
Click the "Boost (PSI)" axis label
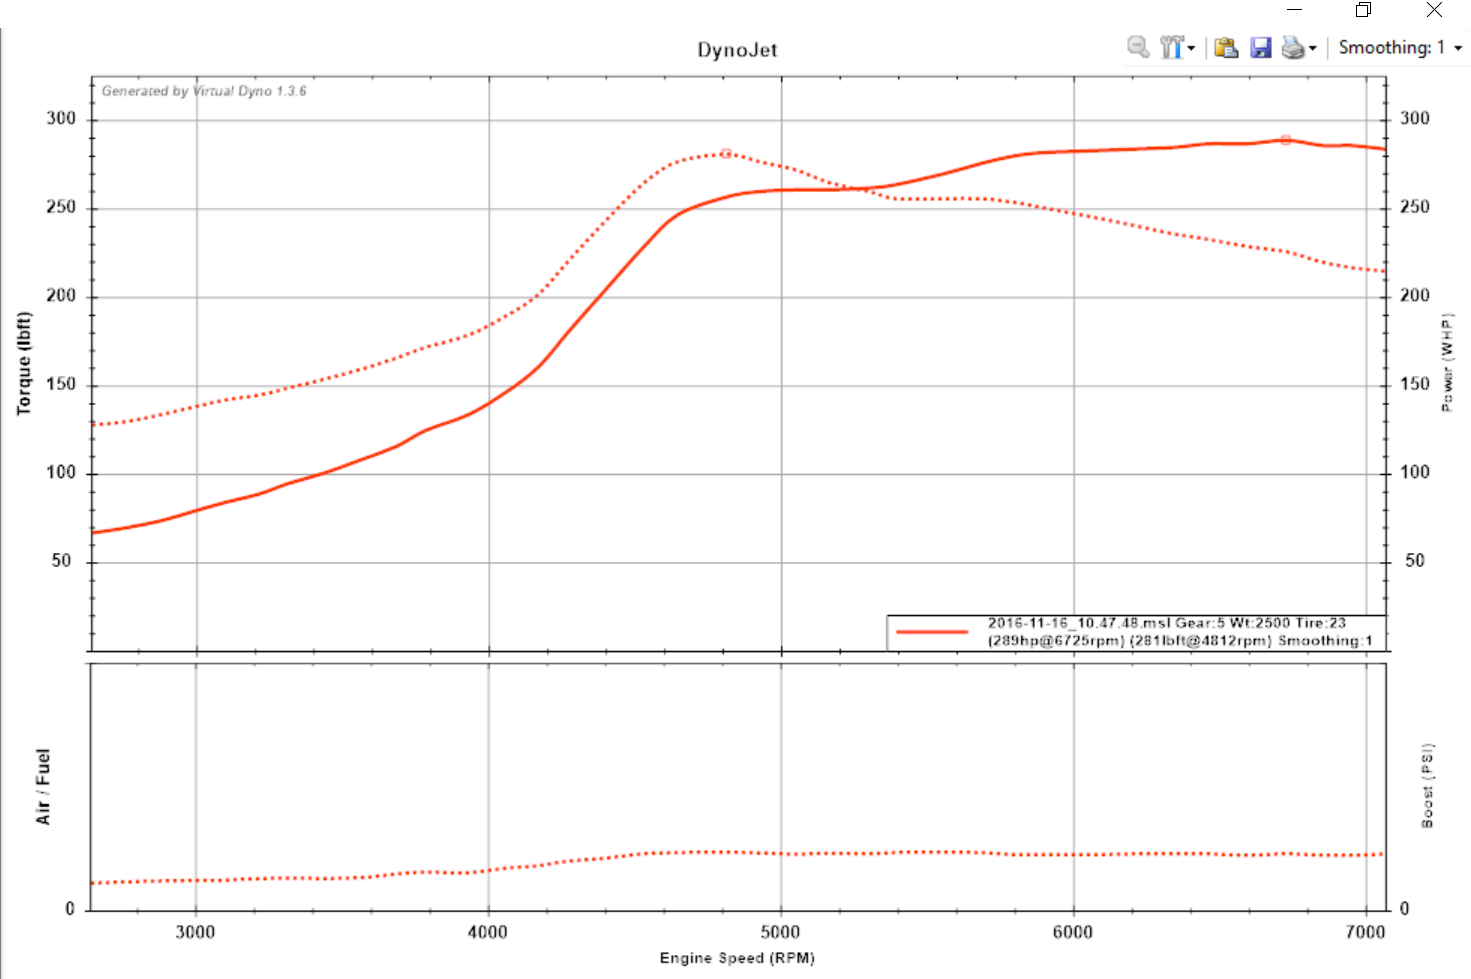click(1428, 785)
